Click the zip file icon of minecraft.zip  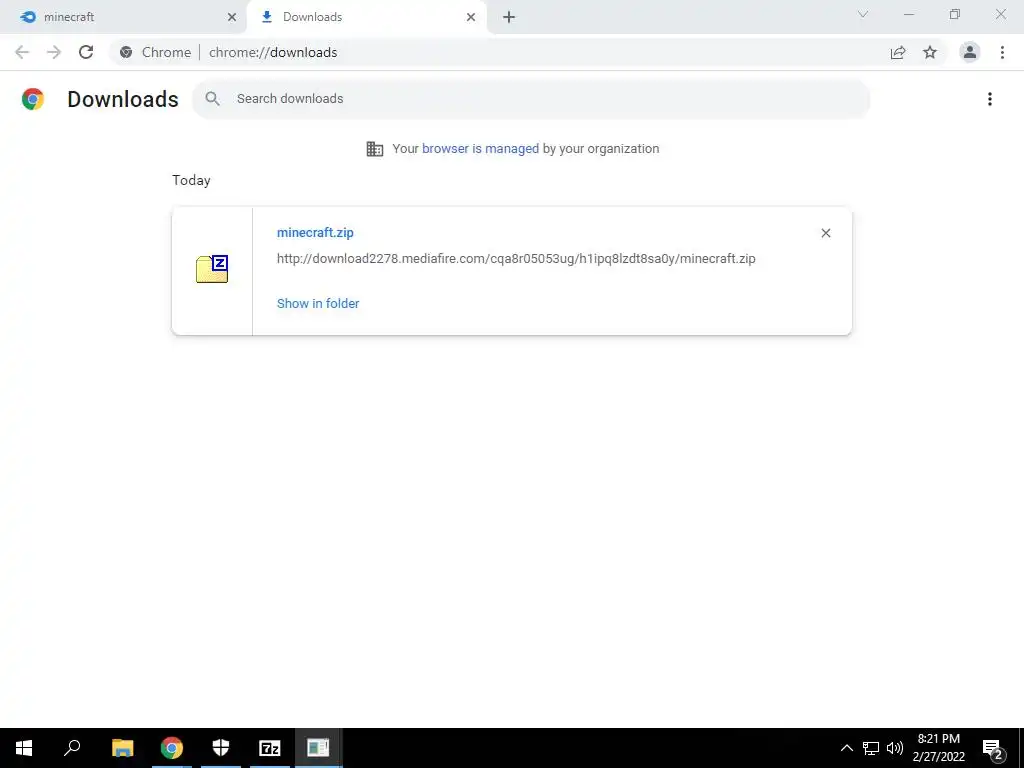click(212, 269)
